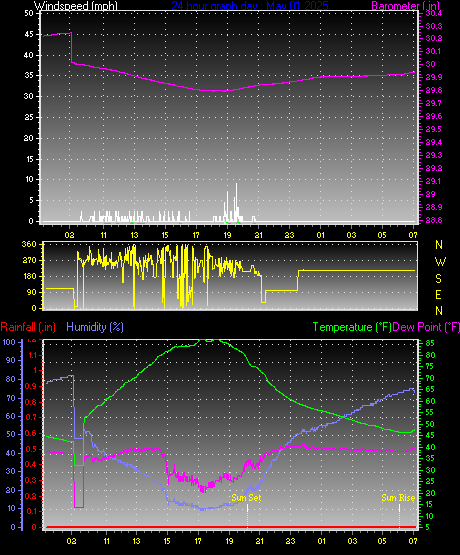Click the 50 value on windspeed axis

point(29,13)
